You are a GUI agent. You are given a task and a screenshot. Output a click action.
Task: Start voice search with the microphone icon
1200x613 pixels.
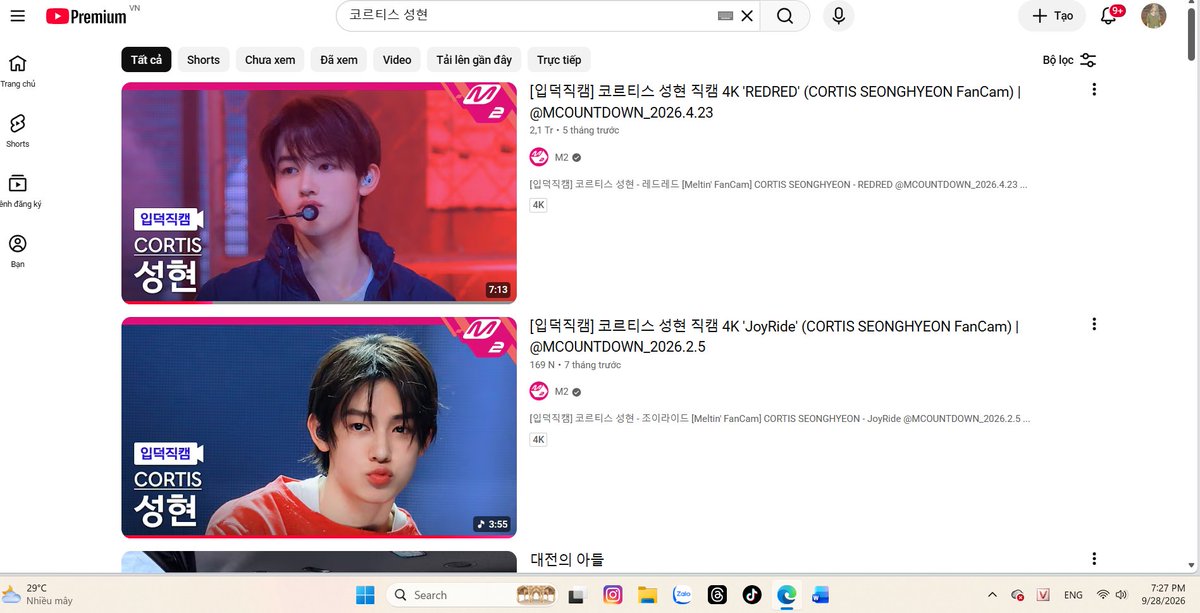coord(838,16)
